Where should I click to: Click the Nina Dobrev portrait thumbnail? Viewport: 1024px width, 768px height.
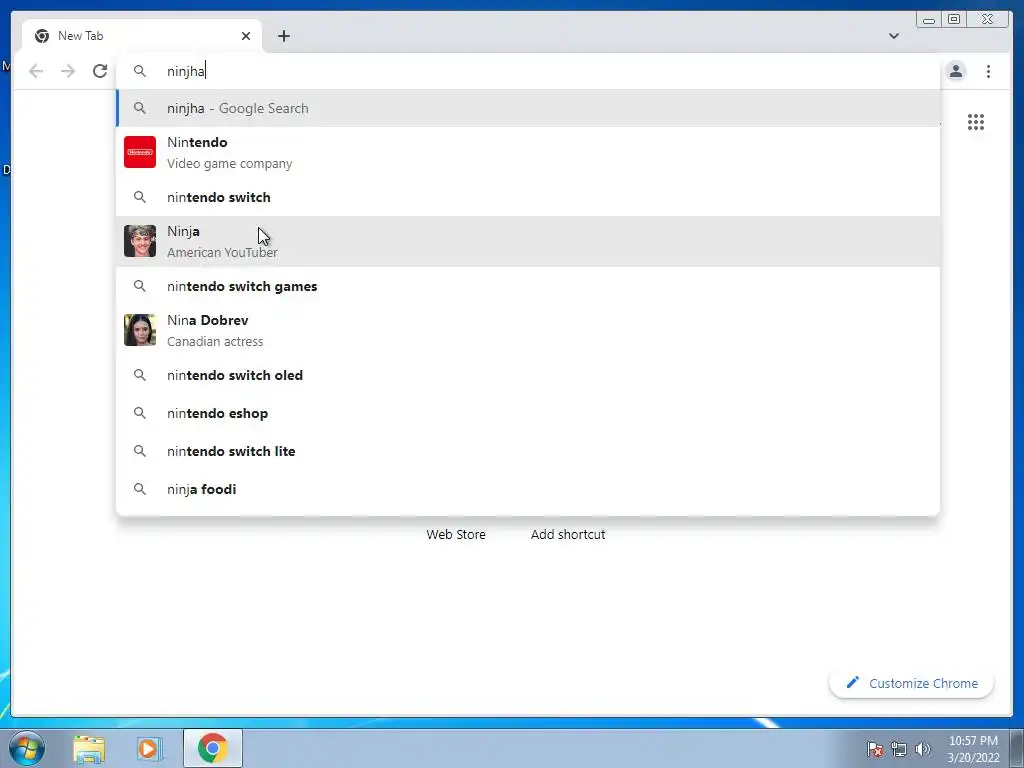point(140,330)
